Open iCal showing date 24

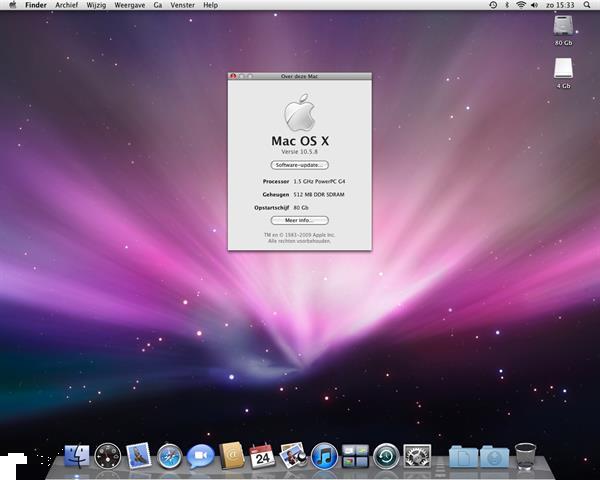262,456
